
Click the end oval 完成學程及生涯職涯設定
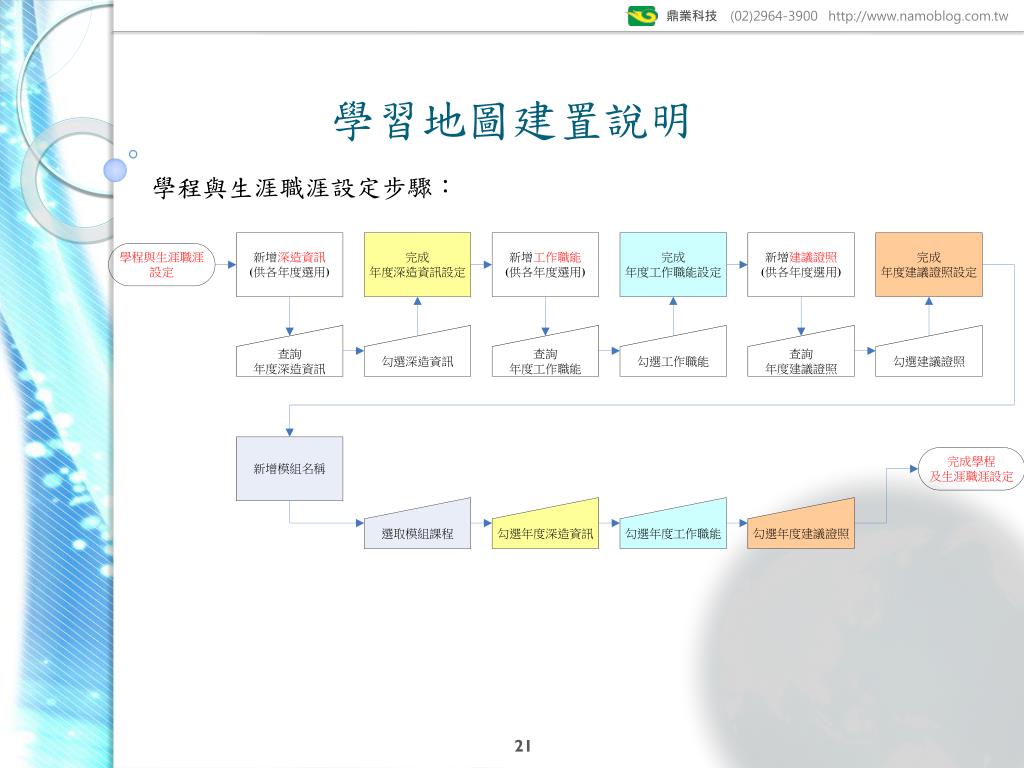971,469
